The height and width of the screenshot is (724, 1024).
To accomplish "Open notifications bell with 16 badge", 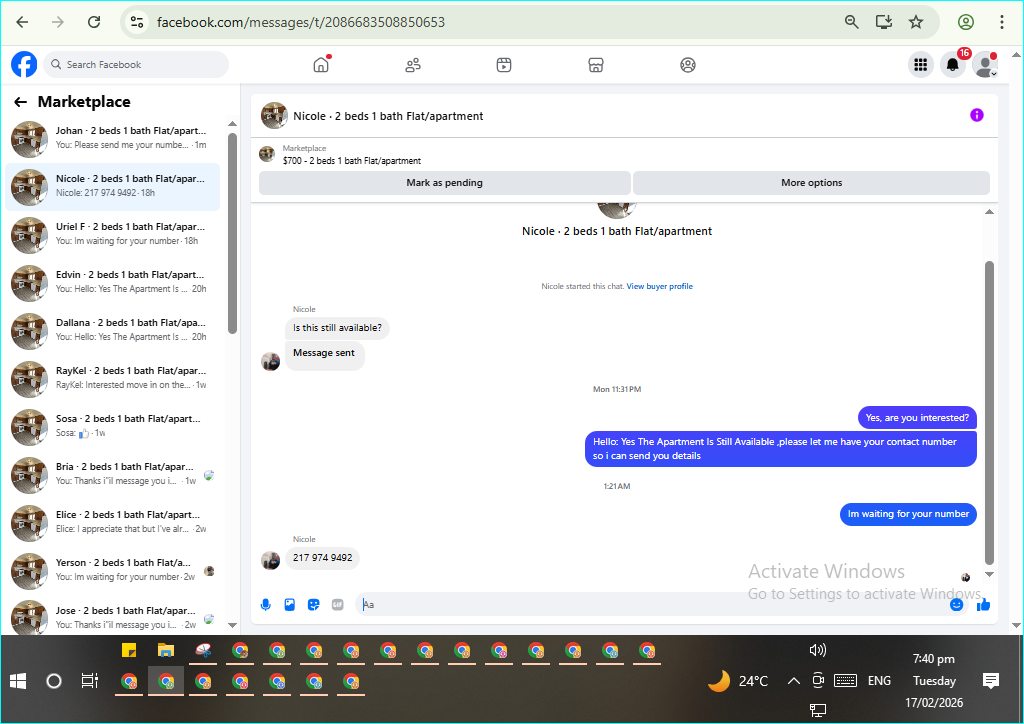I will [x=953, y=65].
